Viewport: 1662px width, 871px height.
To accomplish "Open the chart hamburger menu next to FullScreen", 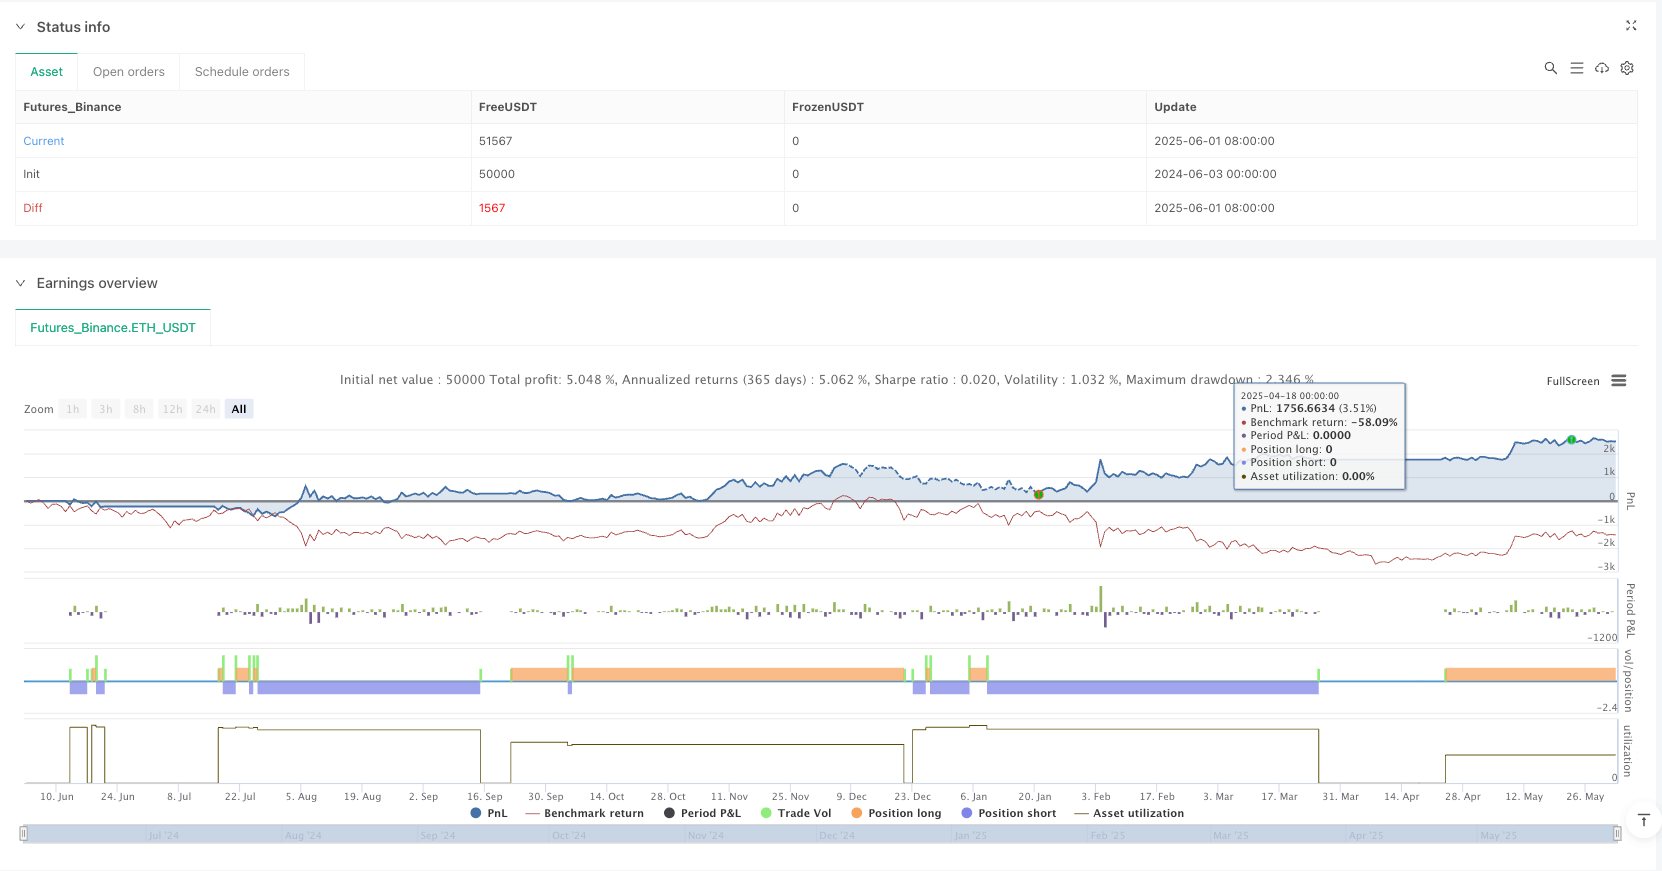I will click(1619, 381).
